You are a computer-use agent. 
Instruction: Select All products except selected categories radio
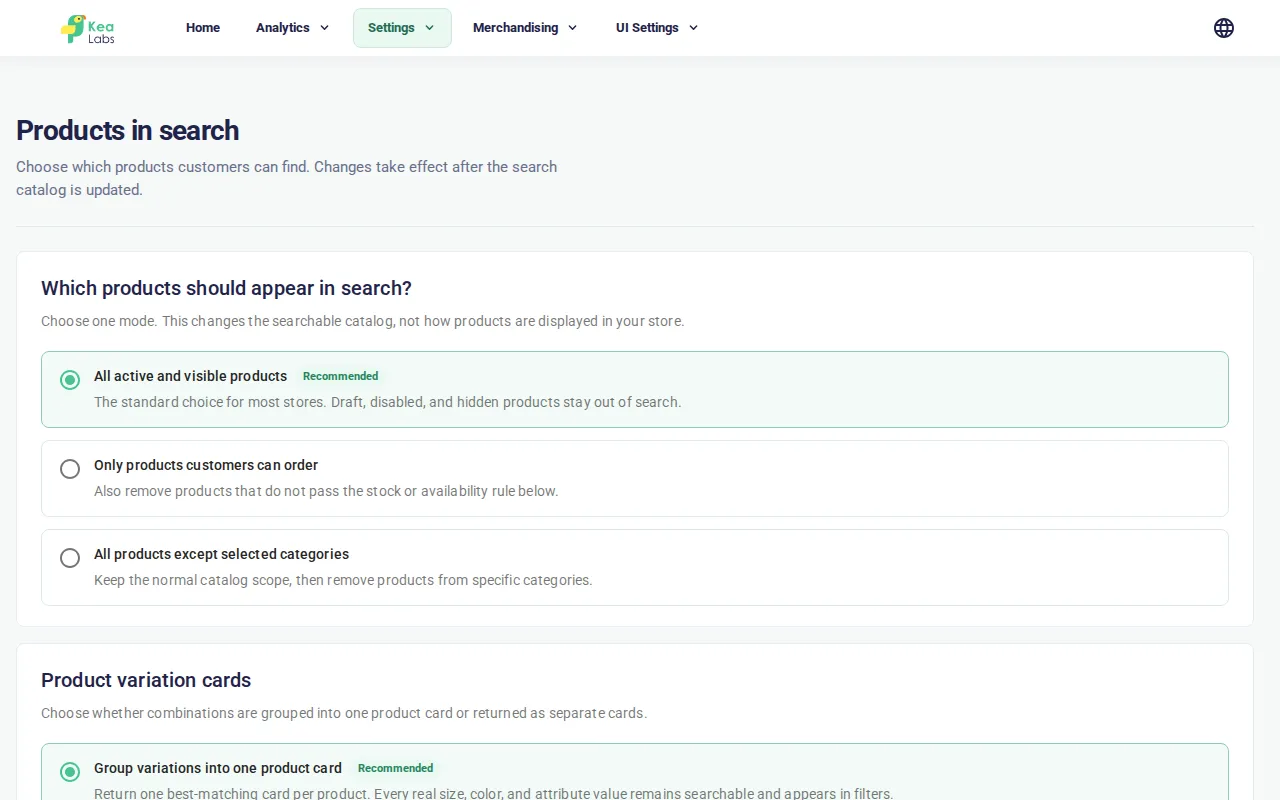70,558
